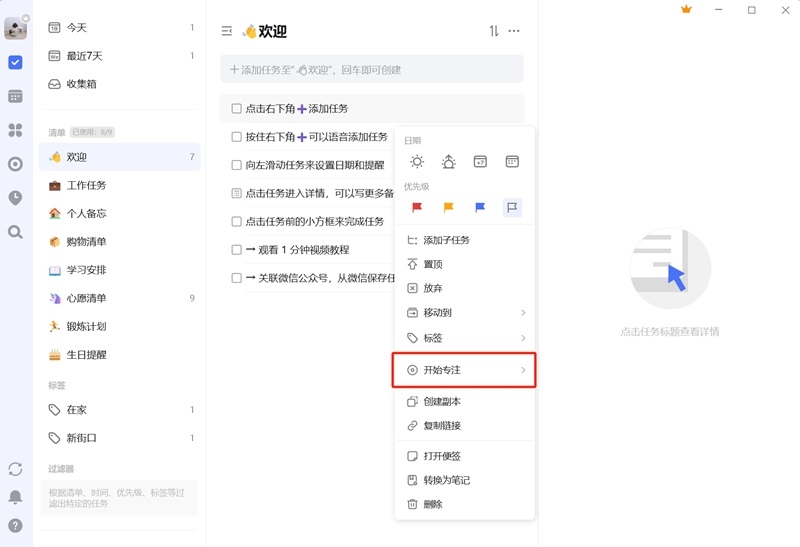
Task: Open the 学习安排 list
Action: [120, 270]
